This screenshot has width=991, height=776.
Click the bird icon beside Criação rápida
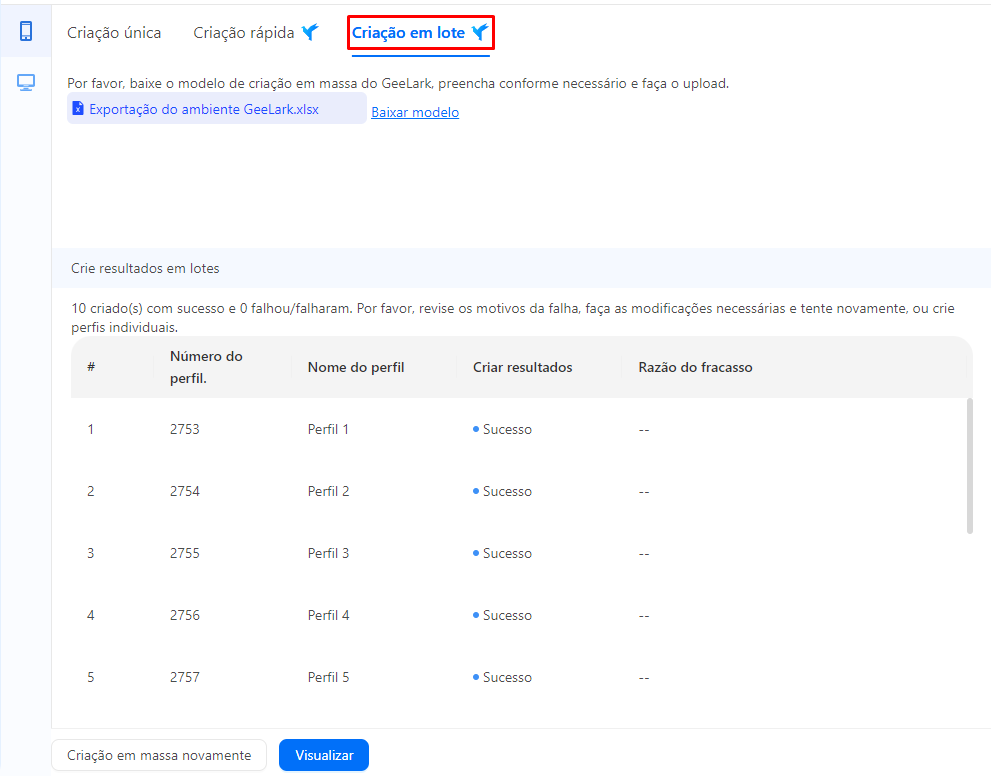[x=310, y=32]
